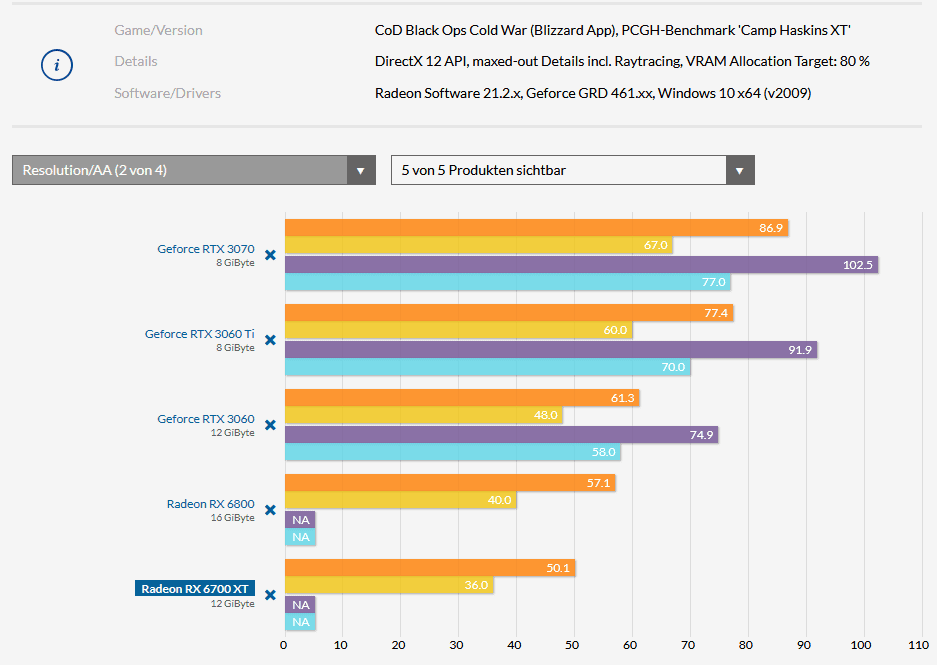
Task: Open the Resolution/AA (2 von 4) dropdown
Action: coord(194,170)
